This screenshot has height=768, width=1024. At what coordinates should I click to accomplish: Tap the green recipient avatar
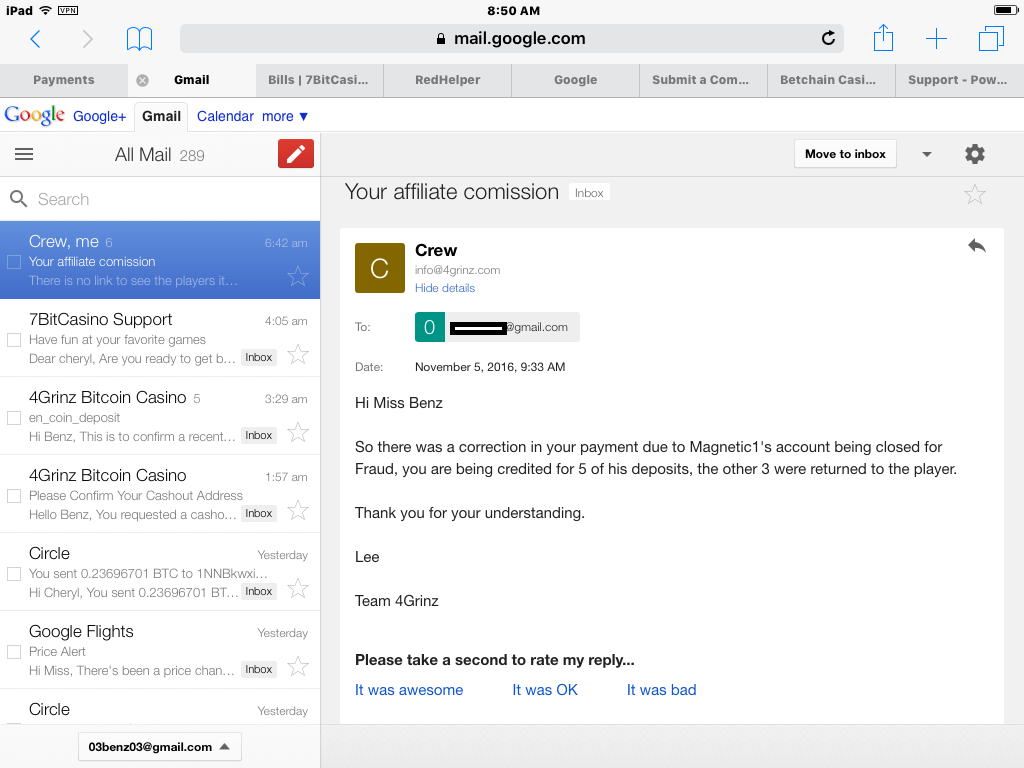coord(430,327)
